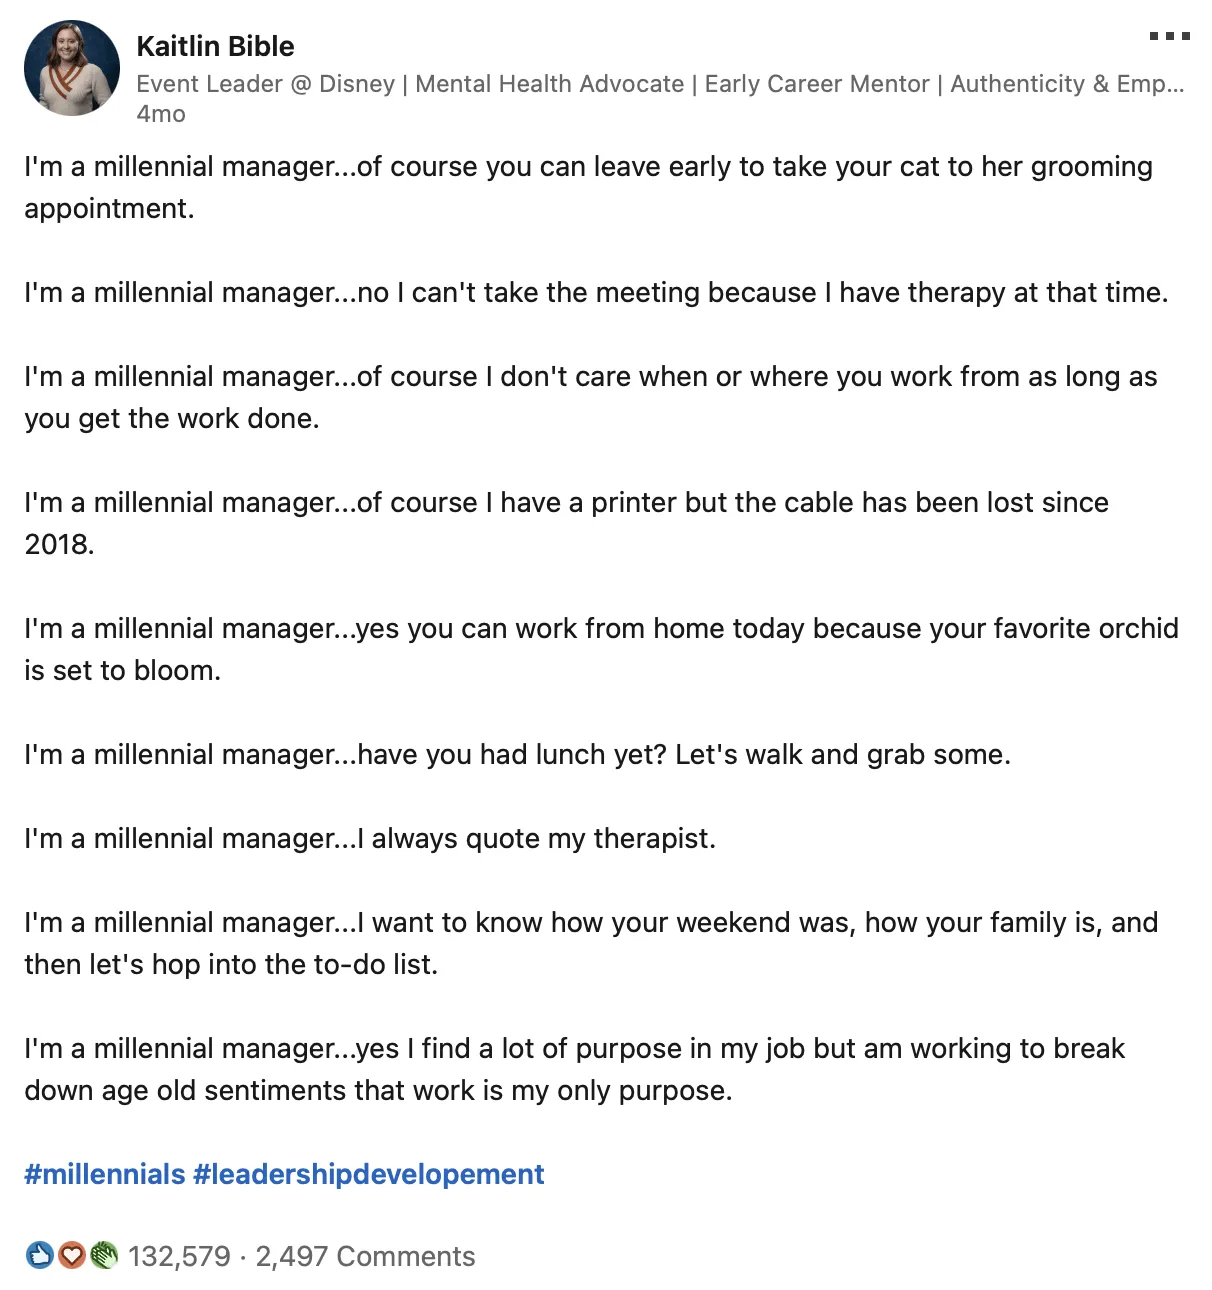Click the Event Leader @ Disney headline
This screenshot has height=1290, width=1212.
660,84
